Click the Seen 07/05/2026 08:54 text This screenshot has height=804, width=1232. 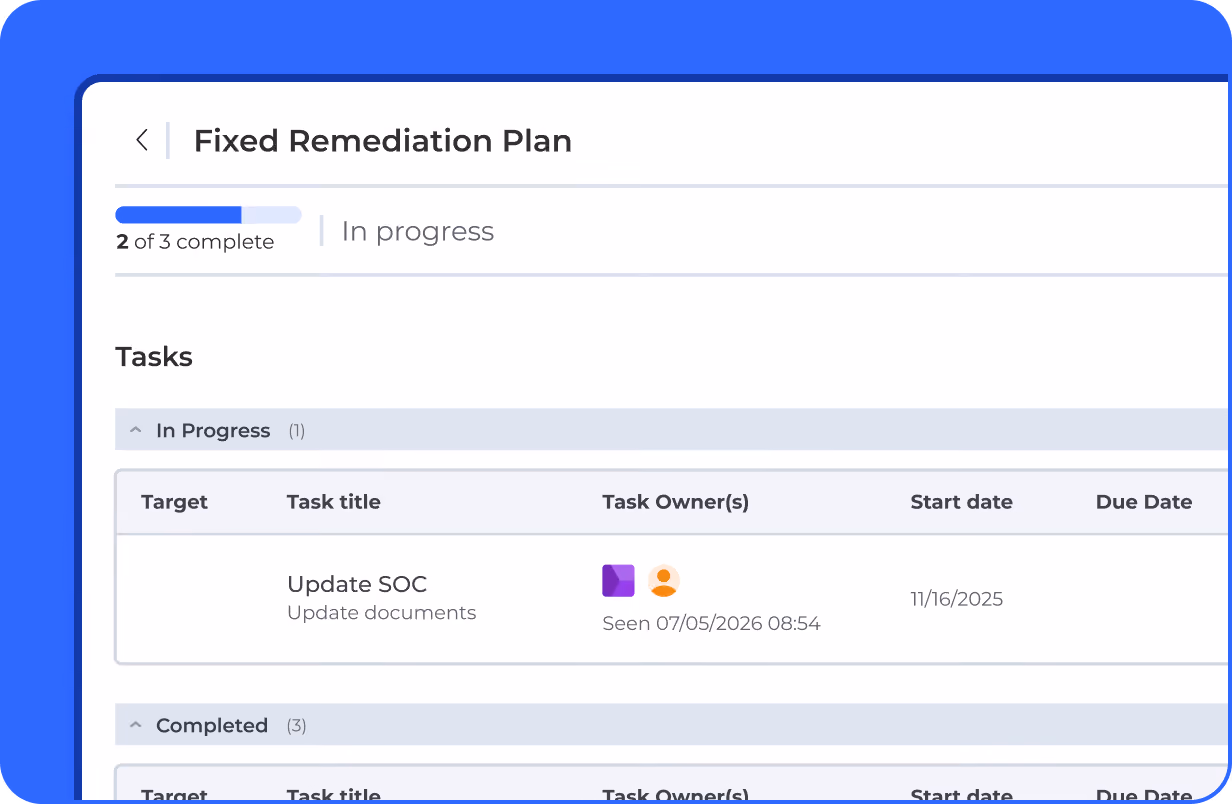pyautogui.click(x=711, y=624)
